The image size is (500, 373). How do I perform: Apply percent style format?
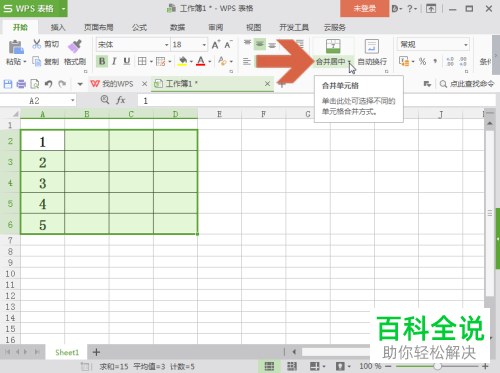(x=422, y=61)
